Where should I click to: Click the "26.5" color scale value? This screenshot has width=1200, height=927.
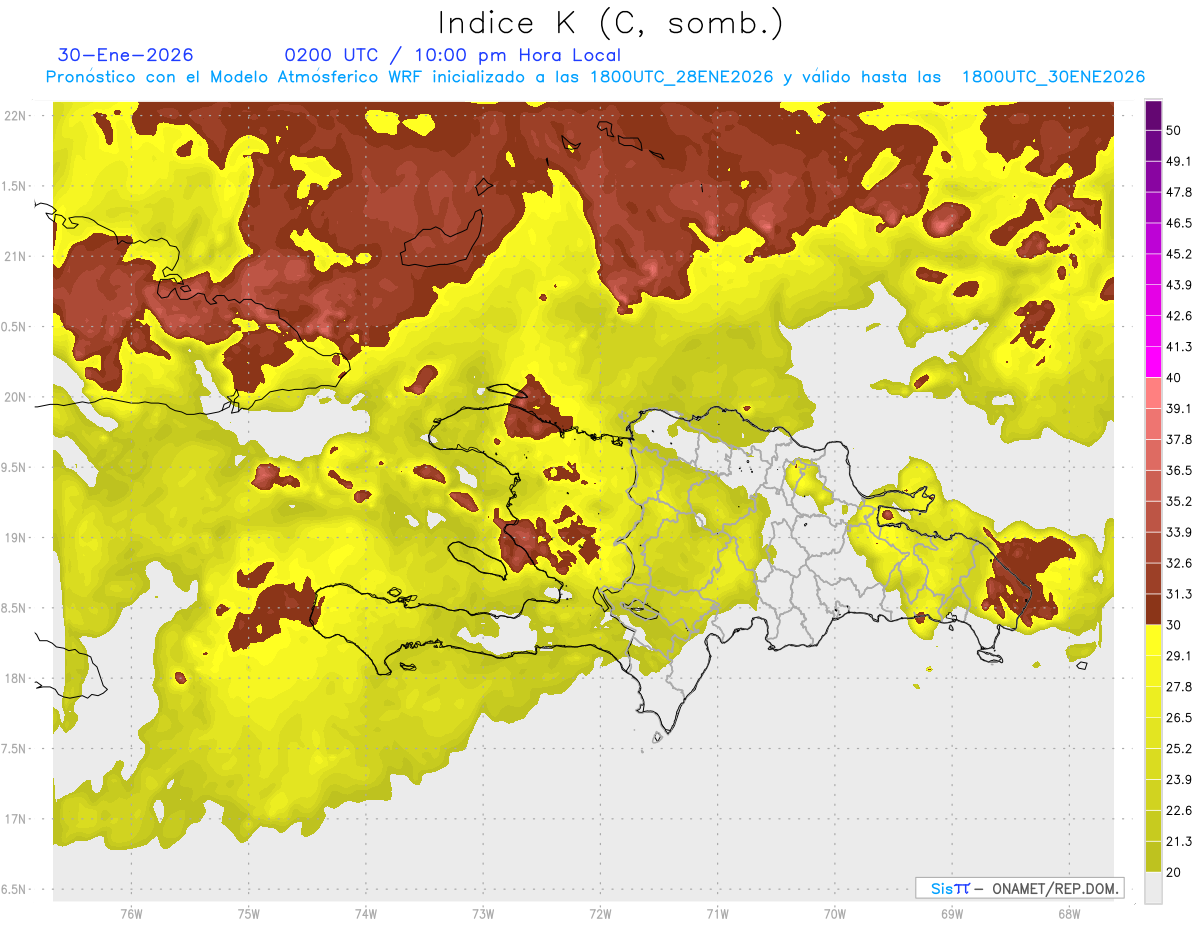tap(1179, 718)
